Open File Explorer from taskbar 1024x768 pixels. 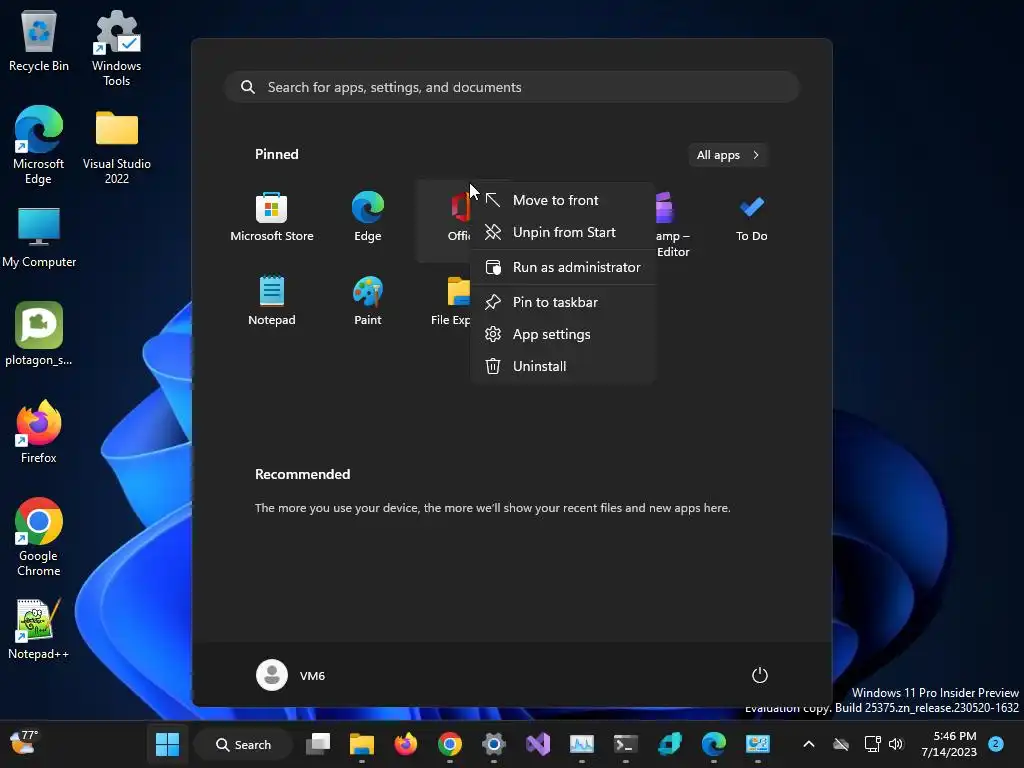coord(362,744)
